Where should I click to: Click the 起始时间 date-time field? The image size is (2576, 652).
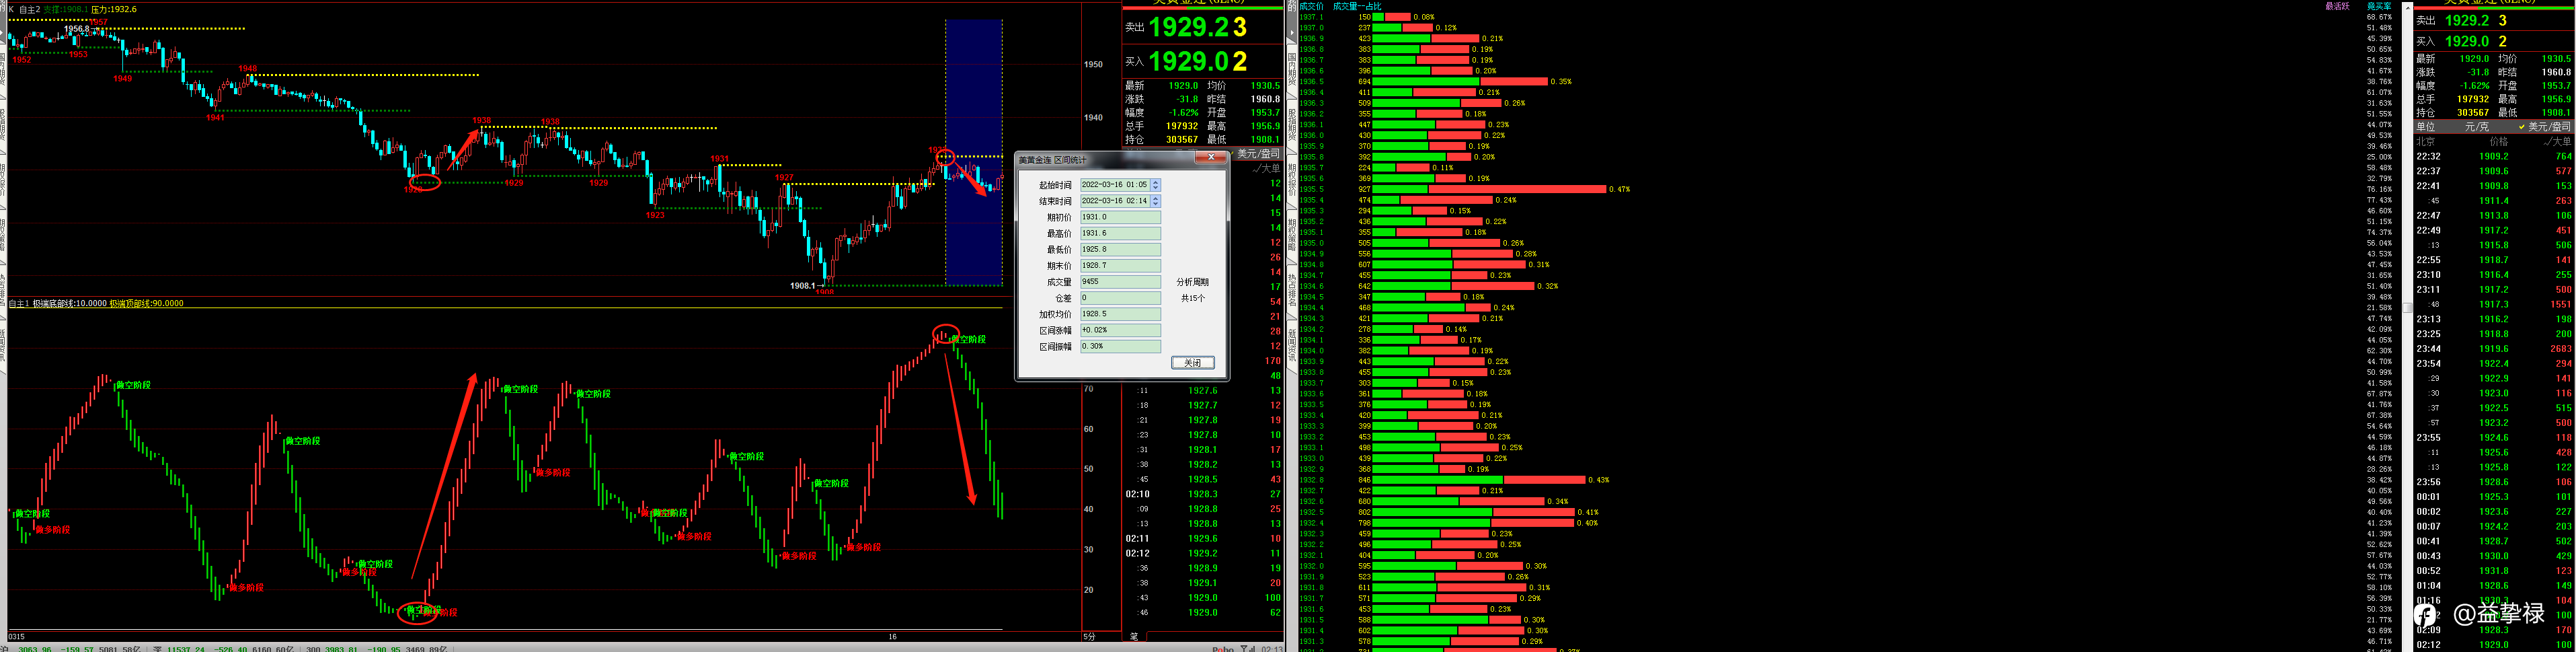(x=1114, y=184)
